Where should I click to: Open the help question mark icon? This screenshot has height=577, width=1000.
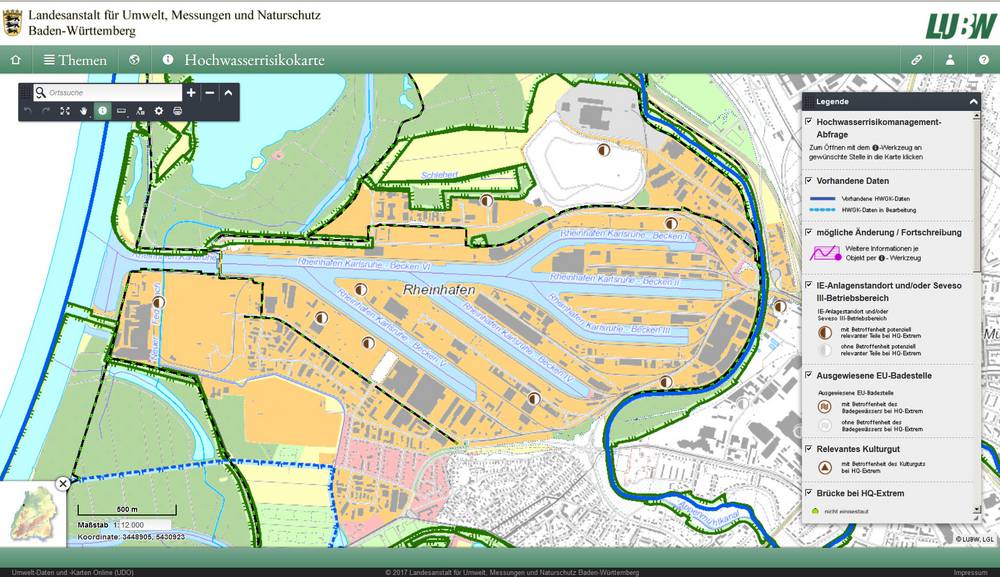tap(983, 60)
